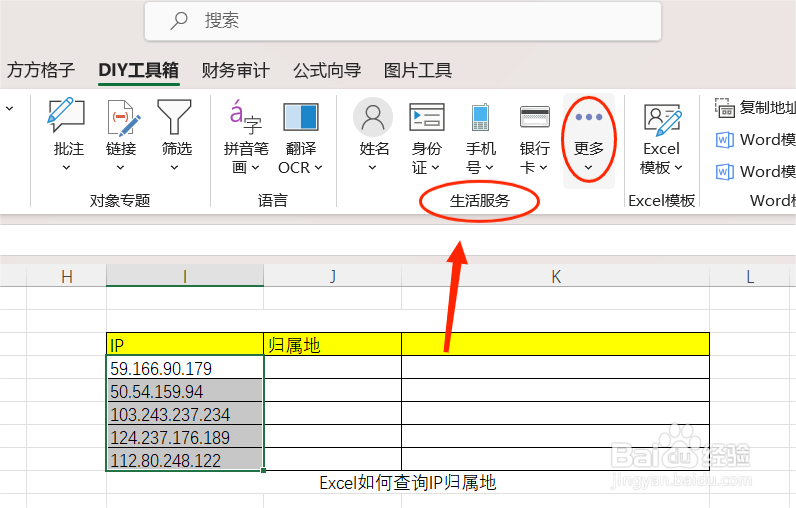Image resolution: width=796 pixels, height=508 pixels.
Task: Select cell with 124.237.176.189
Action: click(185, 436)
